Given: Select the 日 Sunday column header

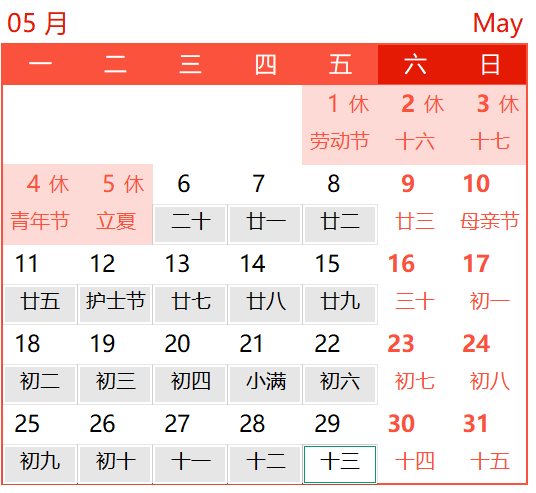Looking at the screenshot, I should pos(490,64).
